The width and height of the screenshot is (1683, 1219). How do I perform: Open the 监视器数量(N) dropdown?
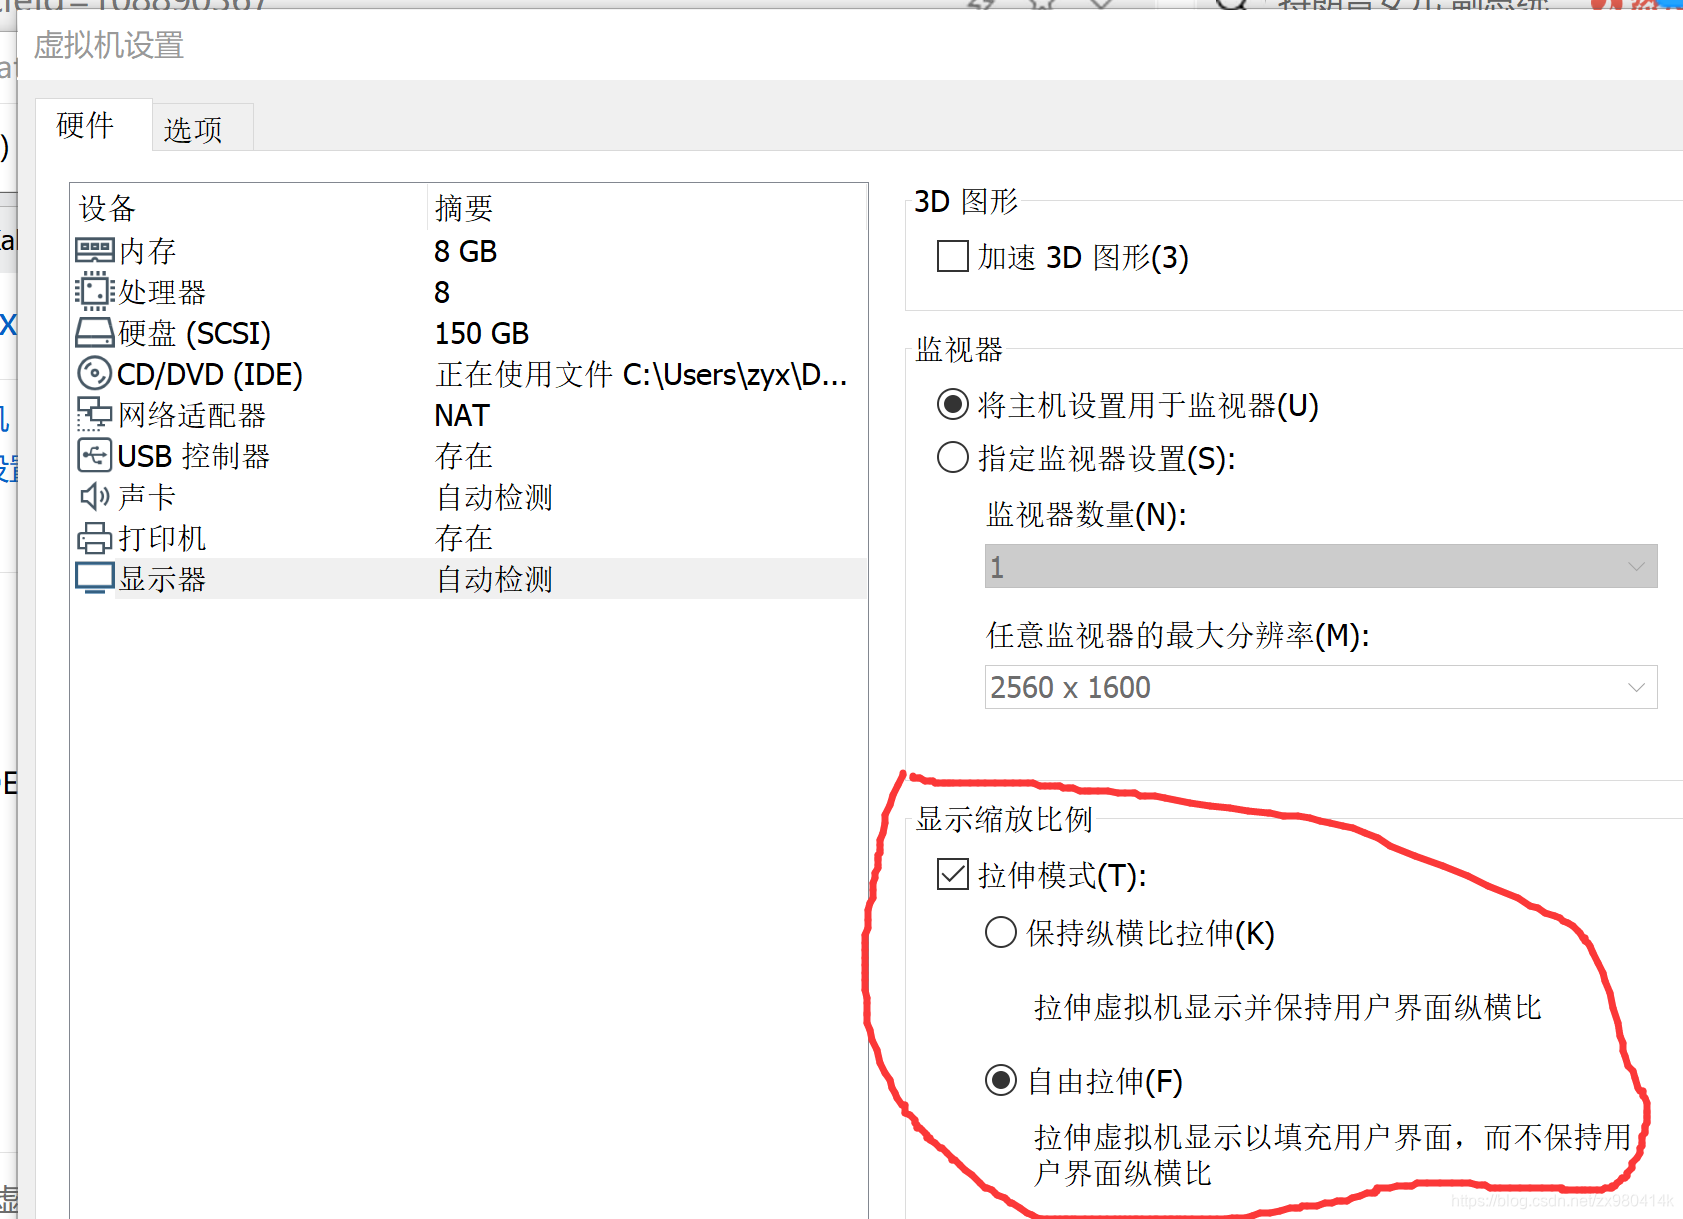(x=1321, y=566)
